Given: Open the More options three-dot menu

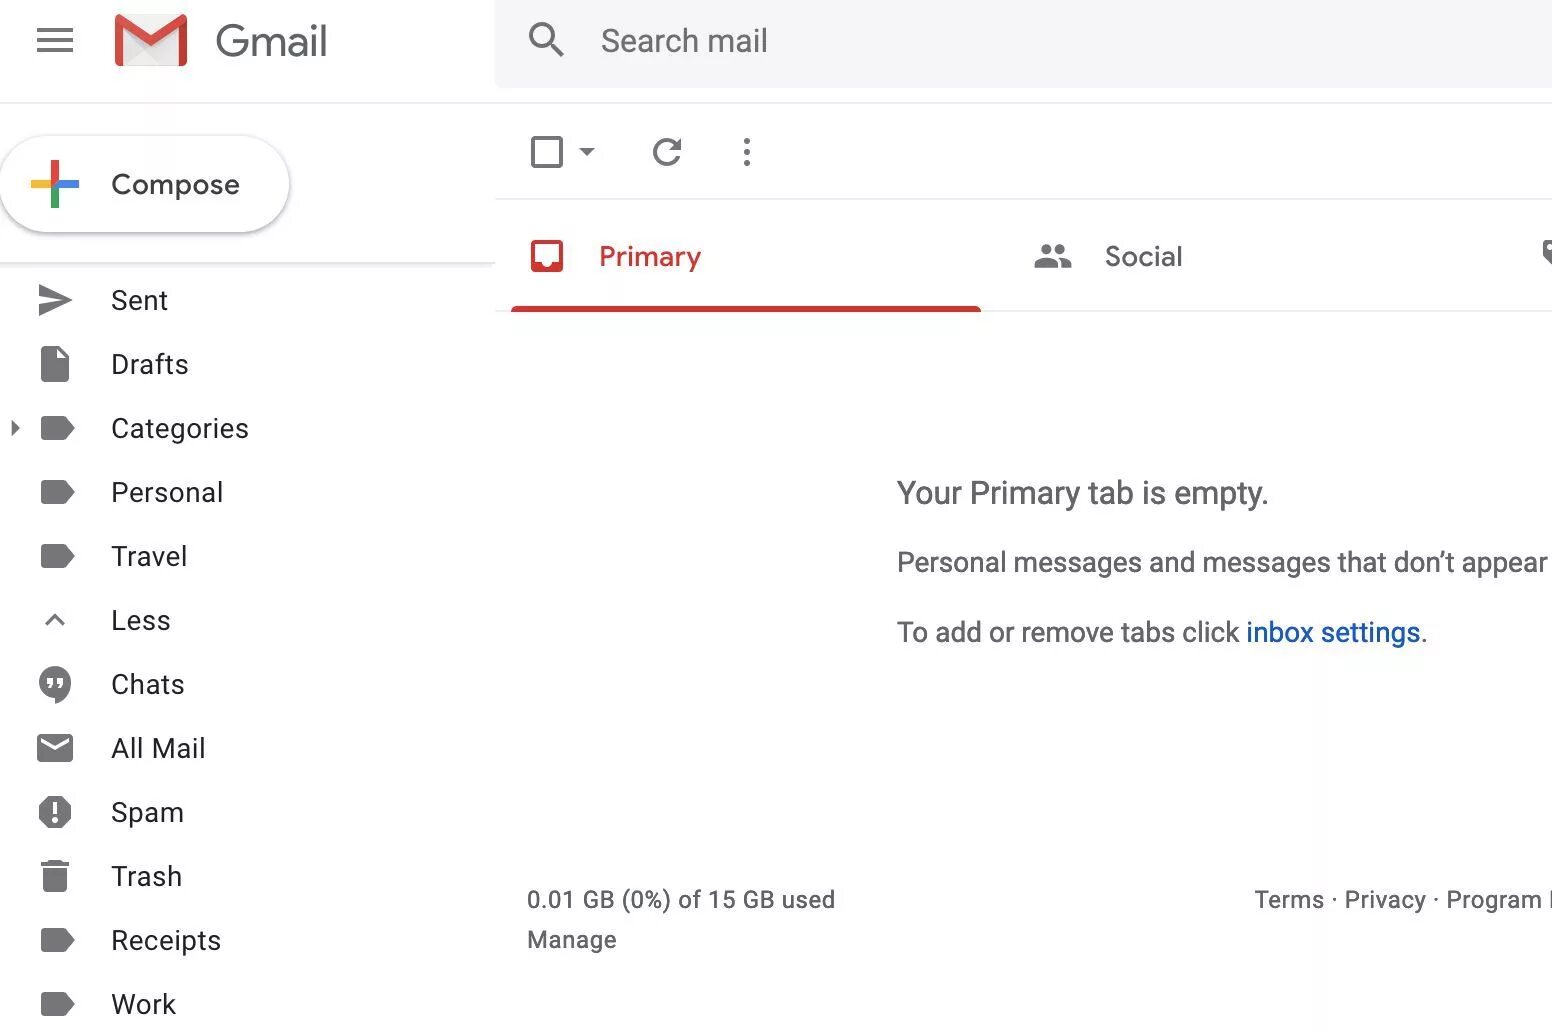Looking at the screenshot, I should [x=747, y=152].
